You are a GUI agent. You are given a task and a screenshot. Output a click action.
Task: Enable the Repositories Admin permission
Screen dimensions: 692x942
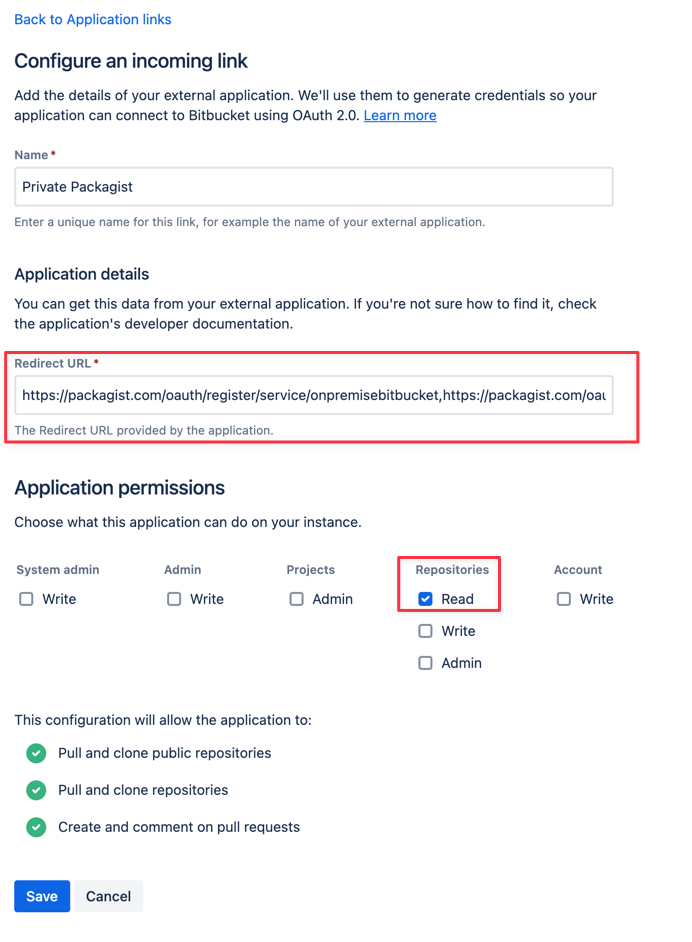pyautogui.click(x=425, y=663)
